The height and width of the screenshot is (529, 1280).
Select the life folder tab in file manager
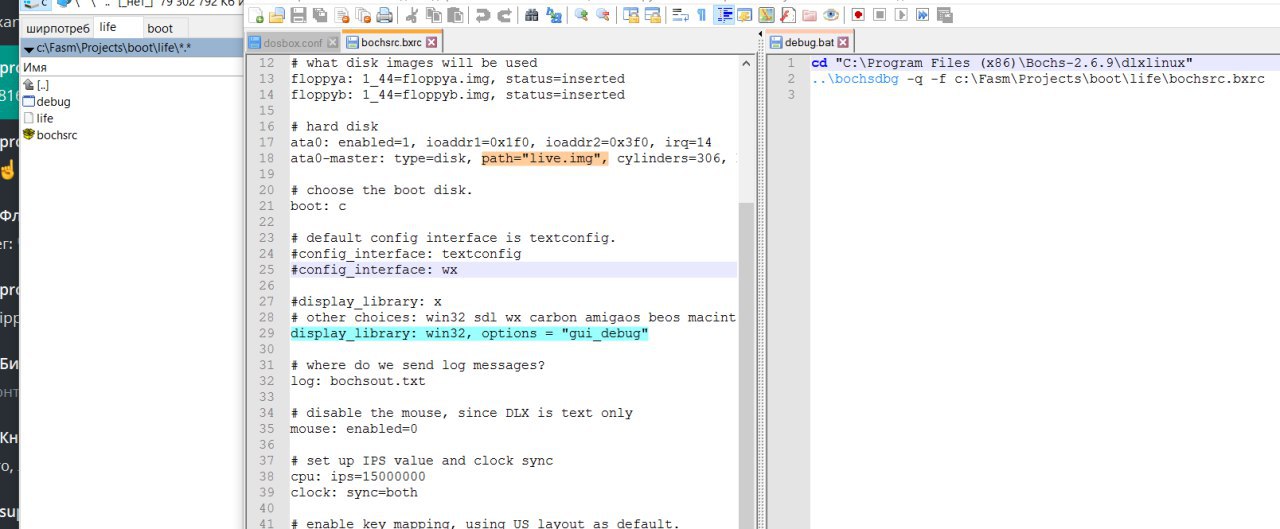pos(118,28)
